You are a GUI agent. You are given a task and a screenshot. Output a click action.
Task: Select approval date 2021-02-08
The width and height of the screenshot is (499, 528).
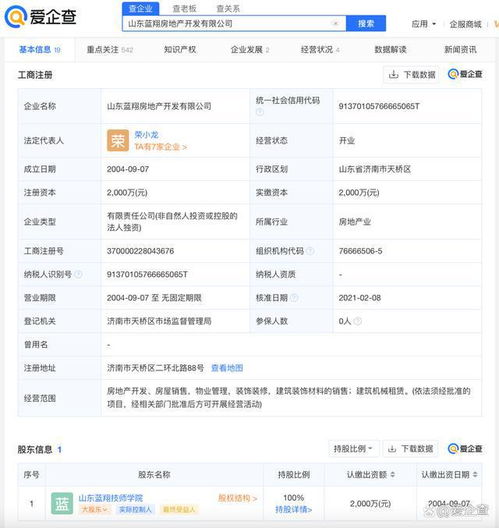point(360,298)
